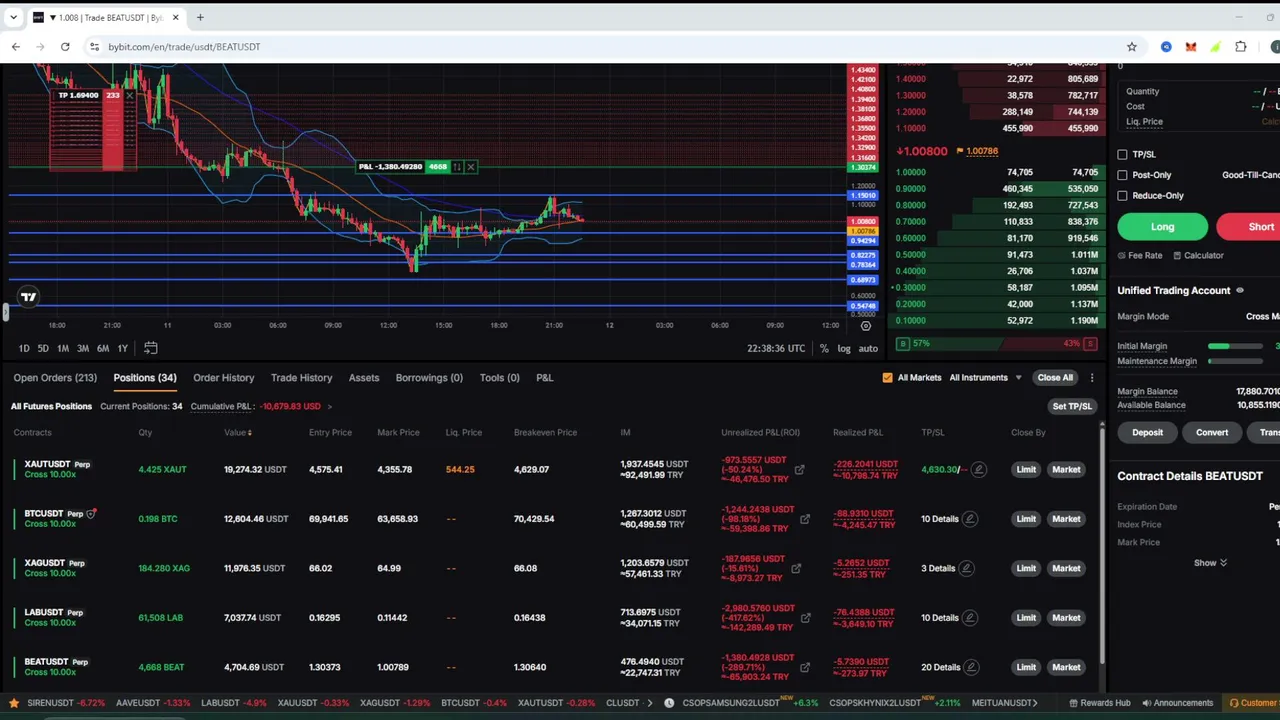Click the Close All positions button
Screen dimensions: 1280x720
point(1055,378)
